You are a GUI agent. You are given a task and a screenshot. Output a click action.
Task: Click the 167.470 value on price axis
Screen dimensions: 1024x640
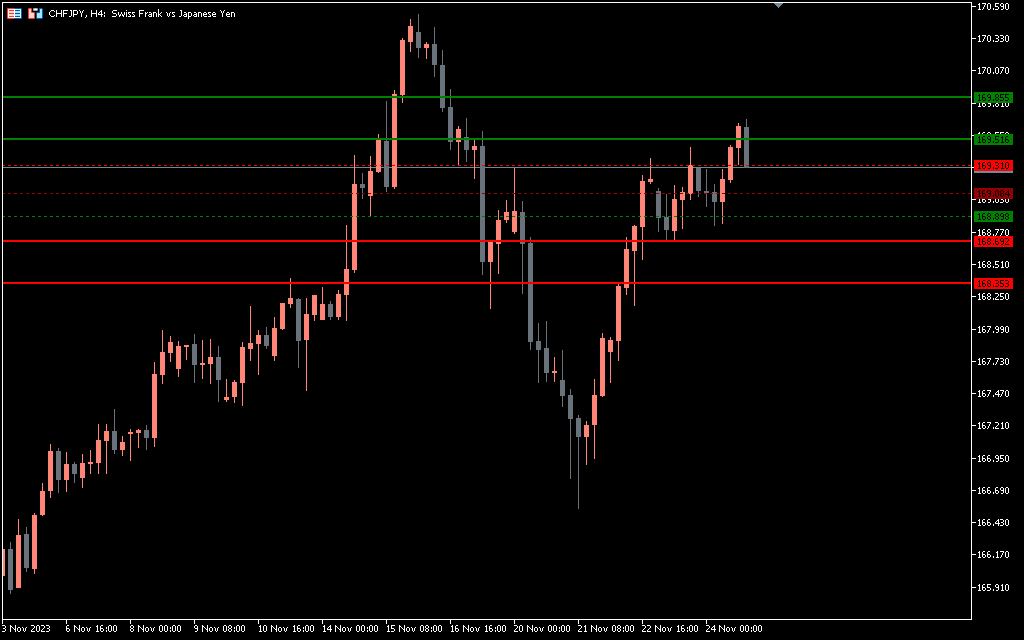point(993,394)
